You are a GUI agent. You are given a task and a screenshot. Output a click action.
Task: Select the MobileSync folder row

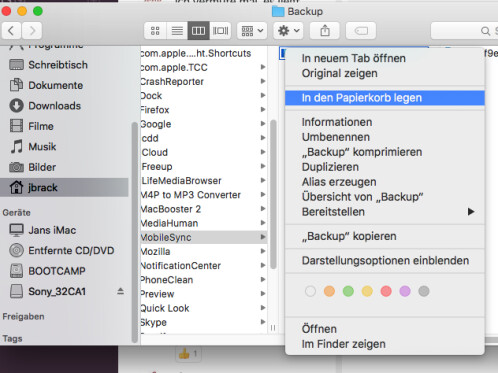pyautogui.click(x=204, y=237)
